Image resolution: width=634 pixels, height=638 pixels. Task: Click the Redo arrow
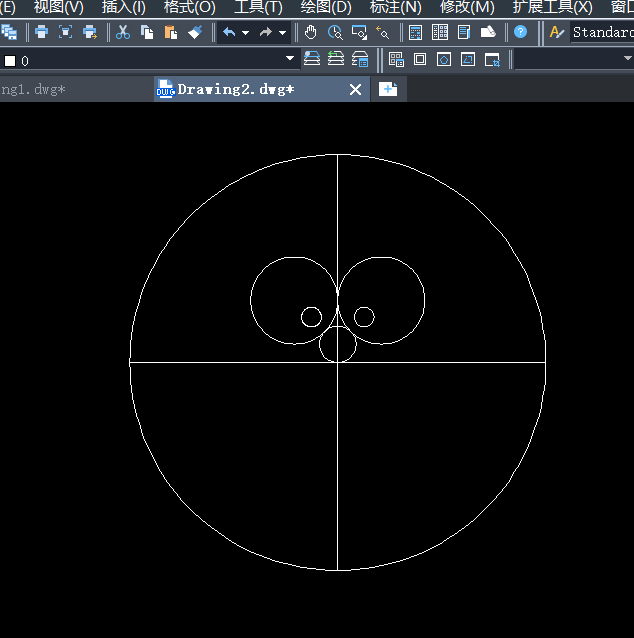(266, 32)
